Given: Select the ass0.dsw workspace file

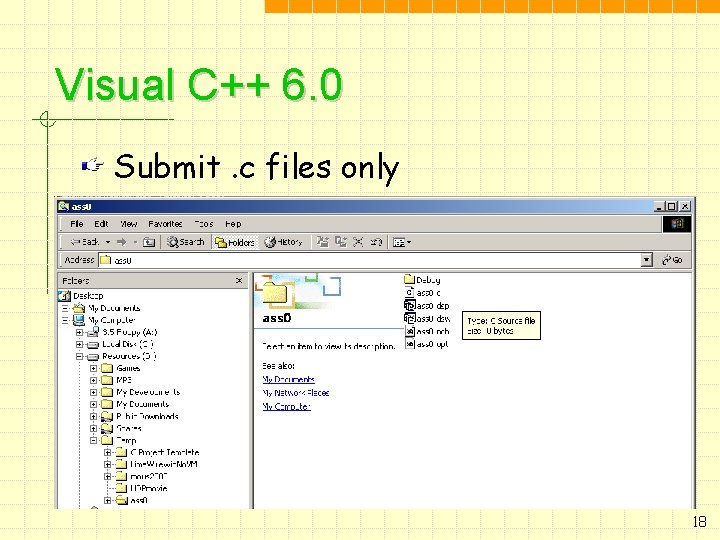Looking at the screenshot, I should tap(427, 318).
